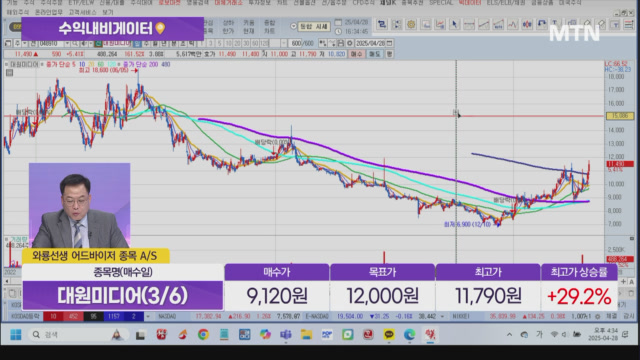Click the left arrow of chart horizontal scrollbar
Image resolution: width=640 pixels, height=360 pixels.
coord(7,281)
